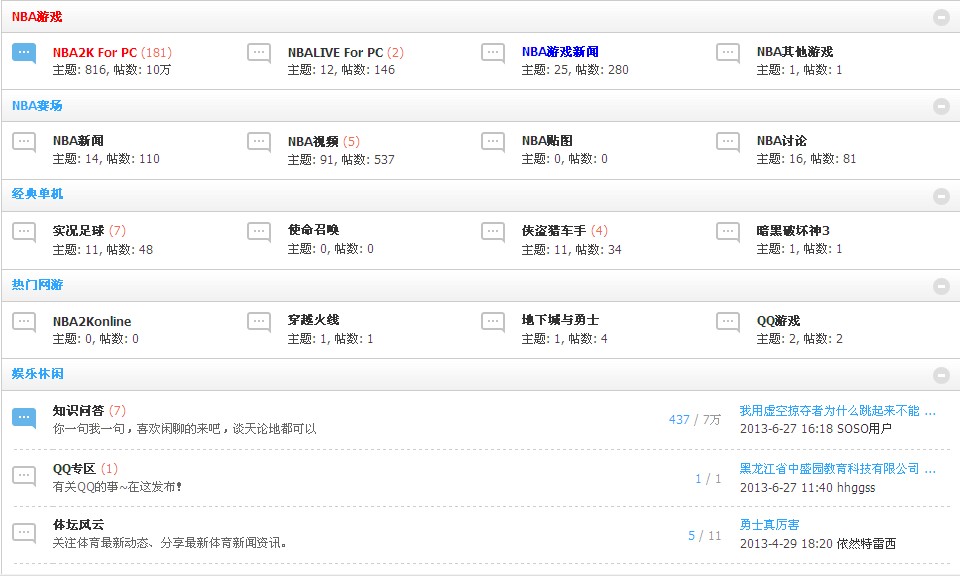Open the NBA2Konline forum

(92, 321)
